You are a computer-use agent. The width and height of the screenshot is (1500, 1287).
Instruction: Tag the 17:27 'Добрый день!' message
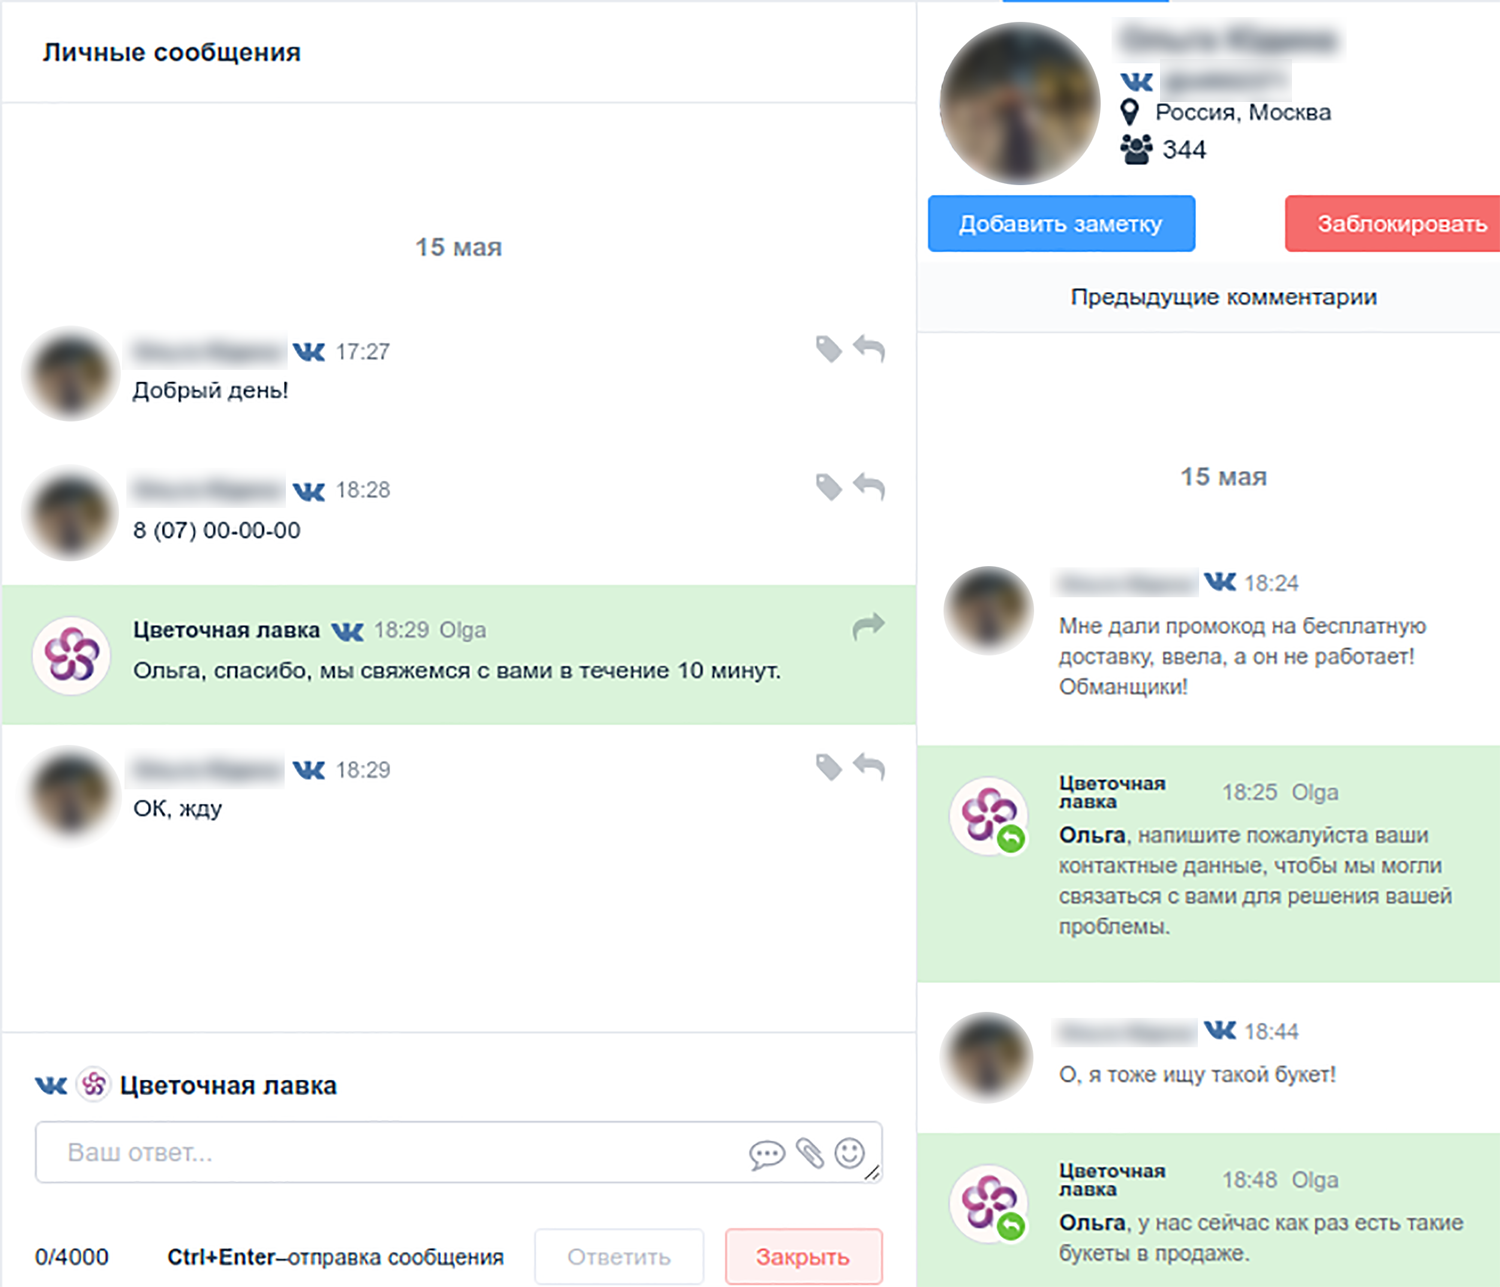tap(828, 349)
